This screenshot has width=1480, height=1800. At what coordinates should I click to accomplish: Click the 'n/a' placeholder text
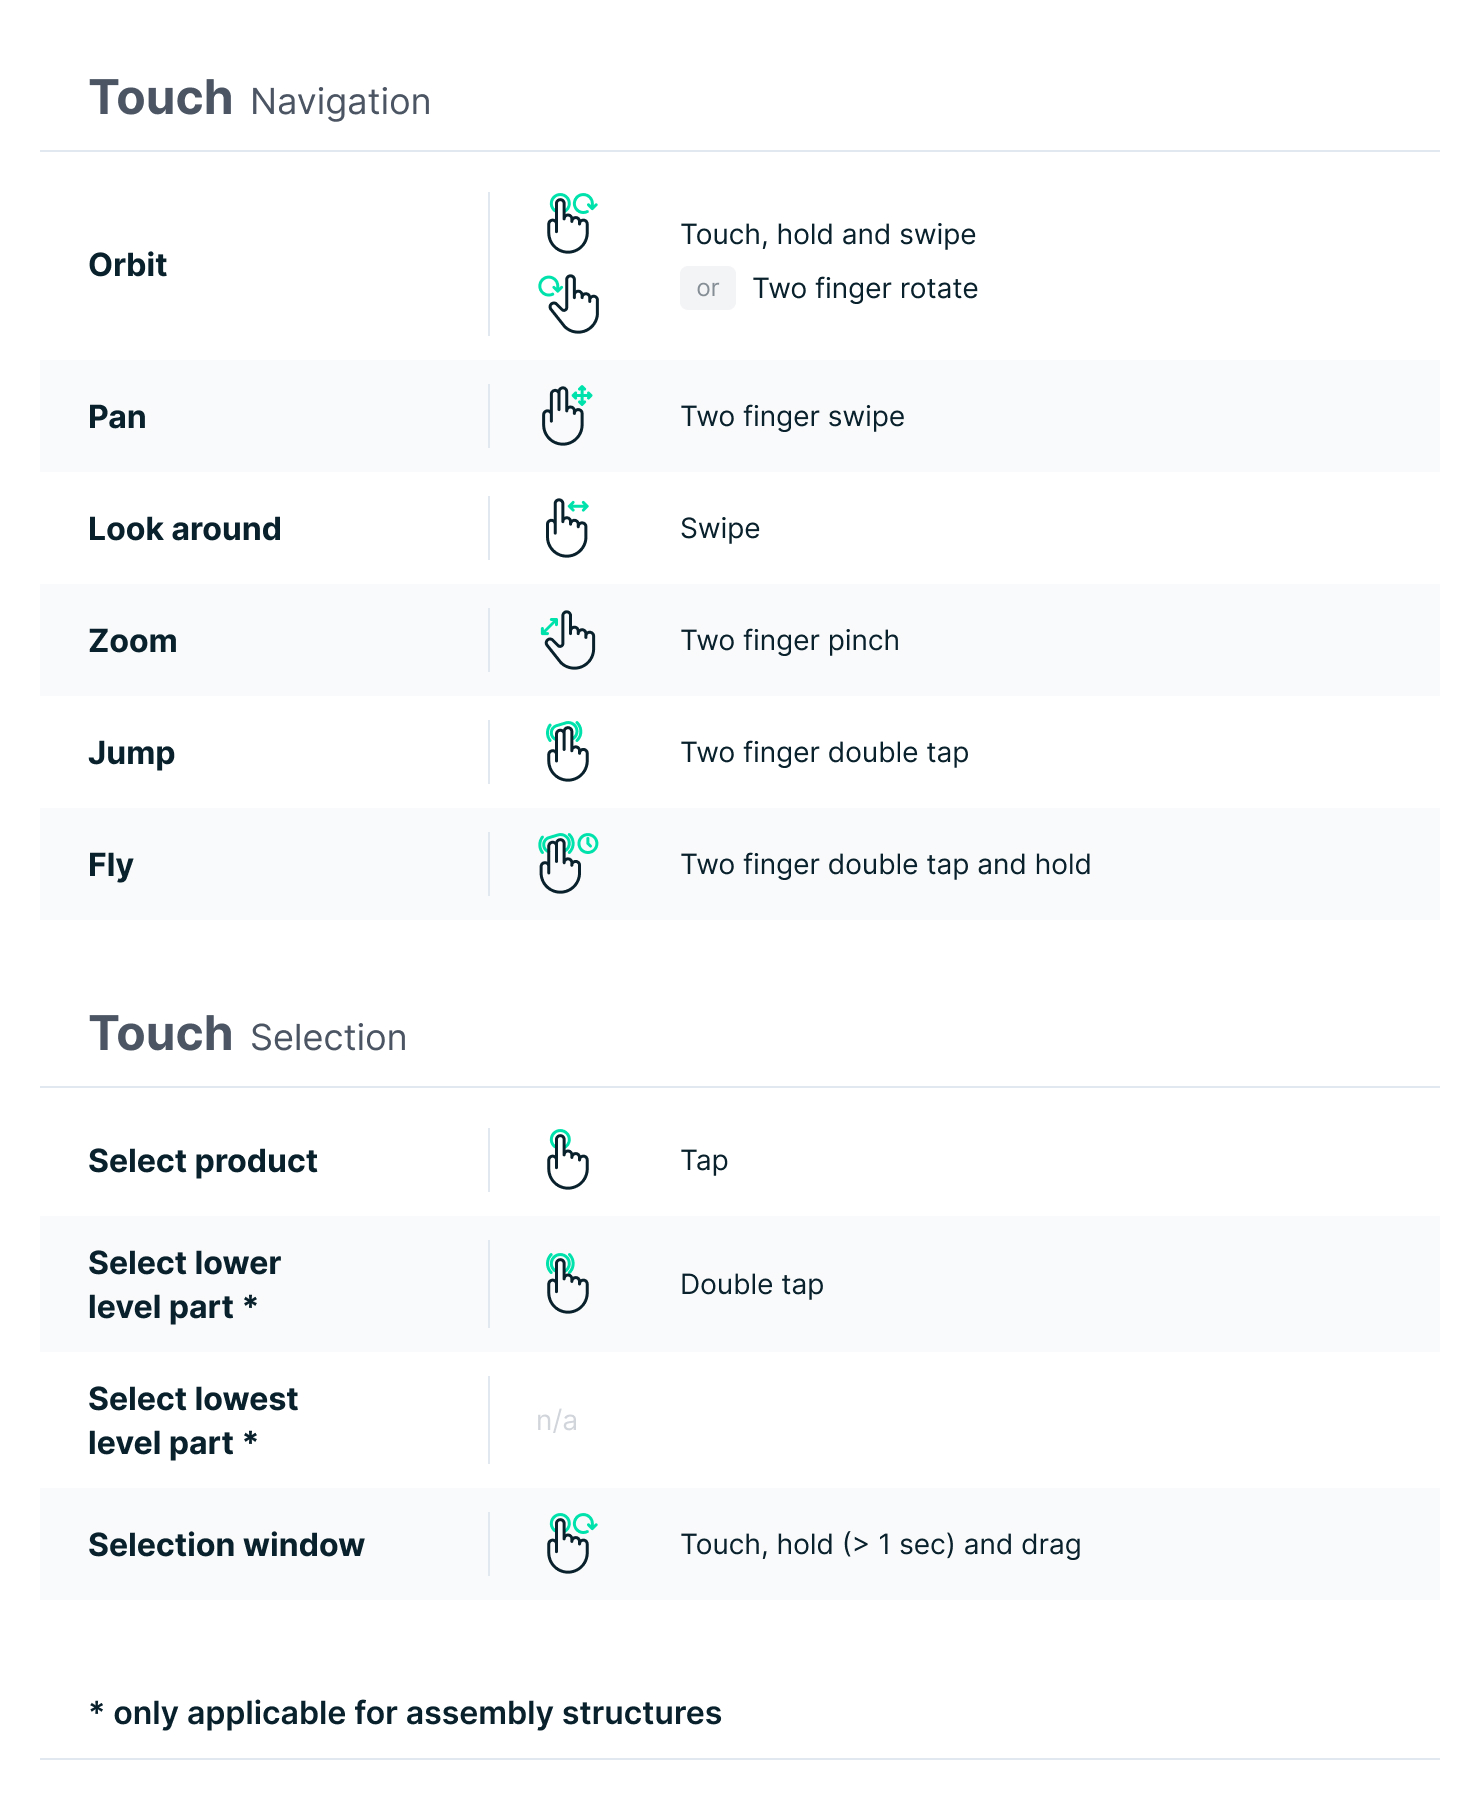(x=557, y=1420)
